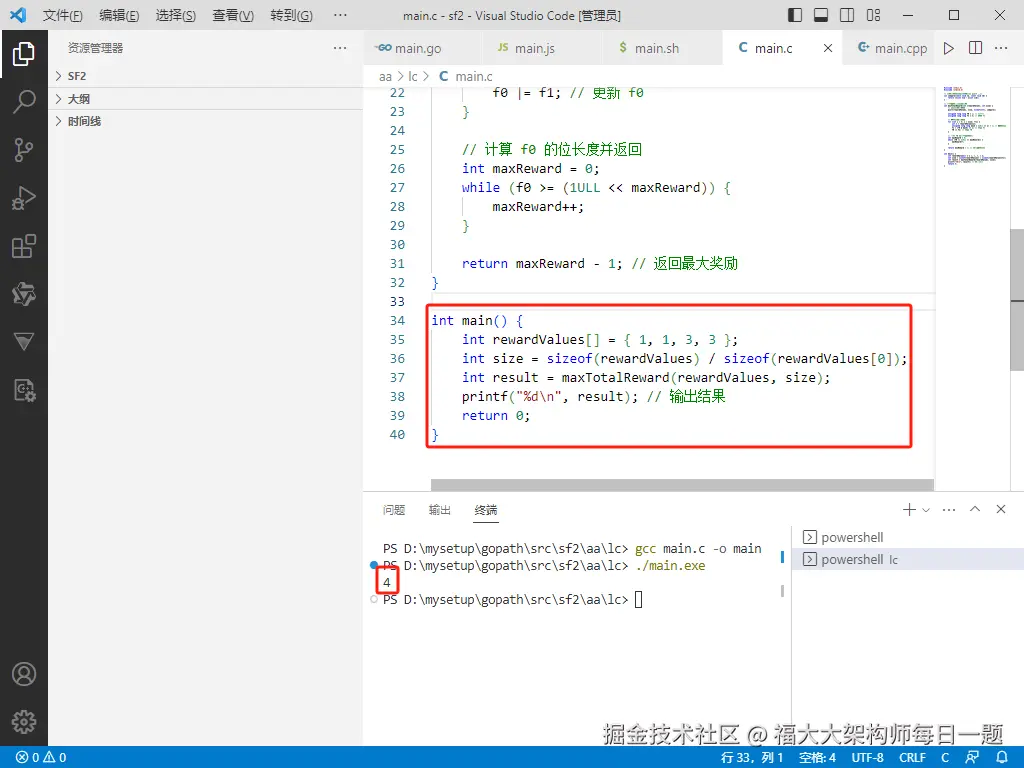Open the 编辑(E) menu
Viewport: 1024px width, 768px height.
[120, 15]
